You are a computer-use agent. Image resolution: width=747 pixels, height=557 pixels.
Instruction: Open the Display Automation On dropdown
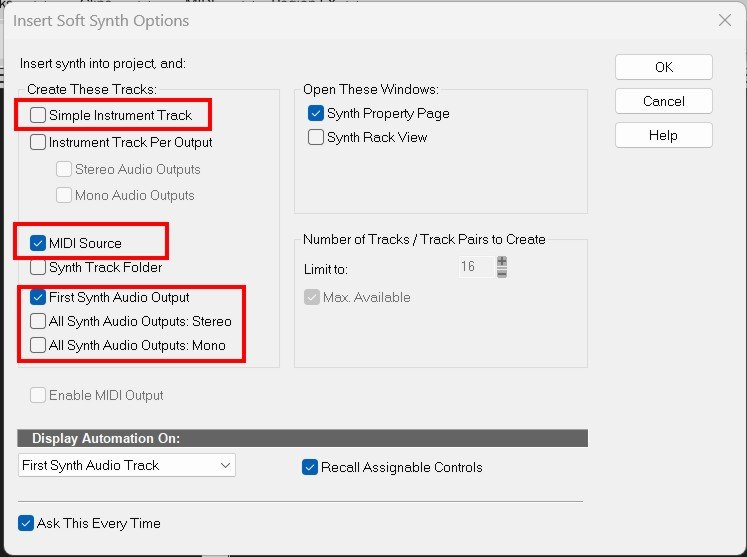point(126,465)
